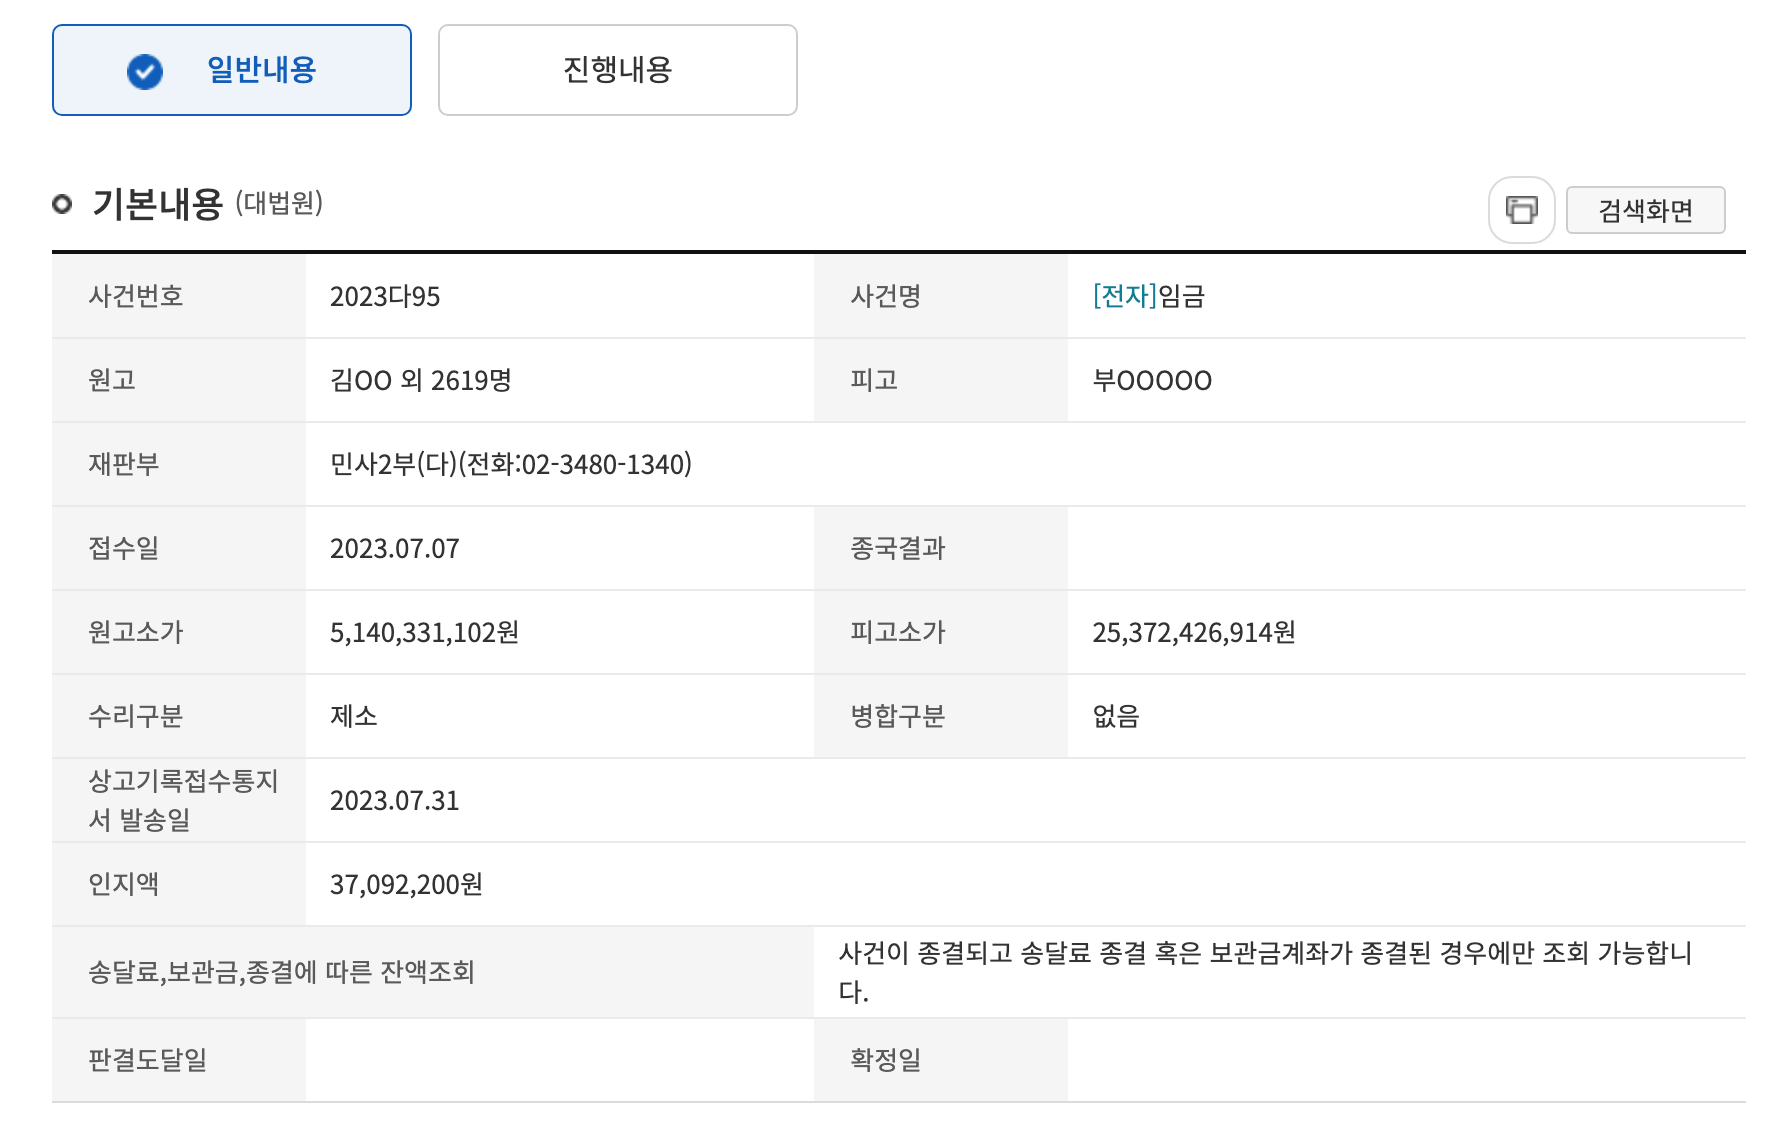Click the 송달료,보관금 잔액조회 label
Viewport: 1788px width, 1126px height.
click(281, 972)
